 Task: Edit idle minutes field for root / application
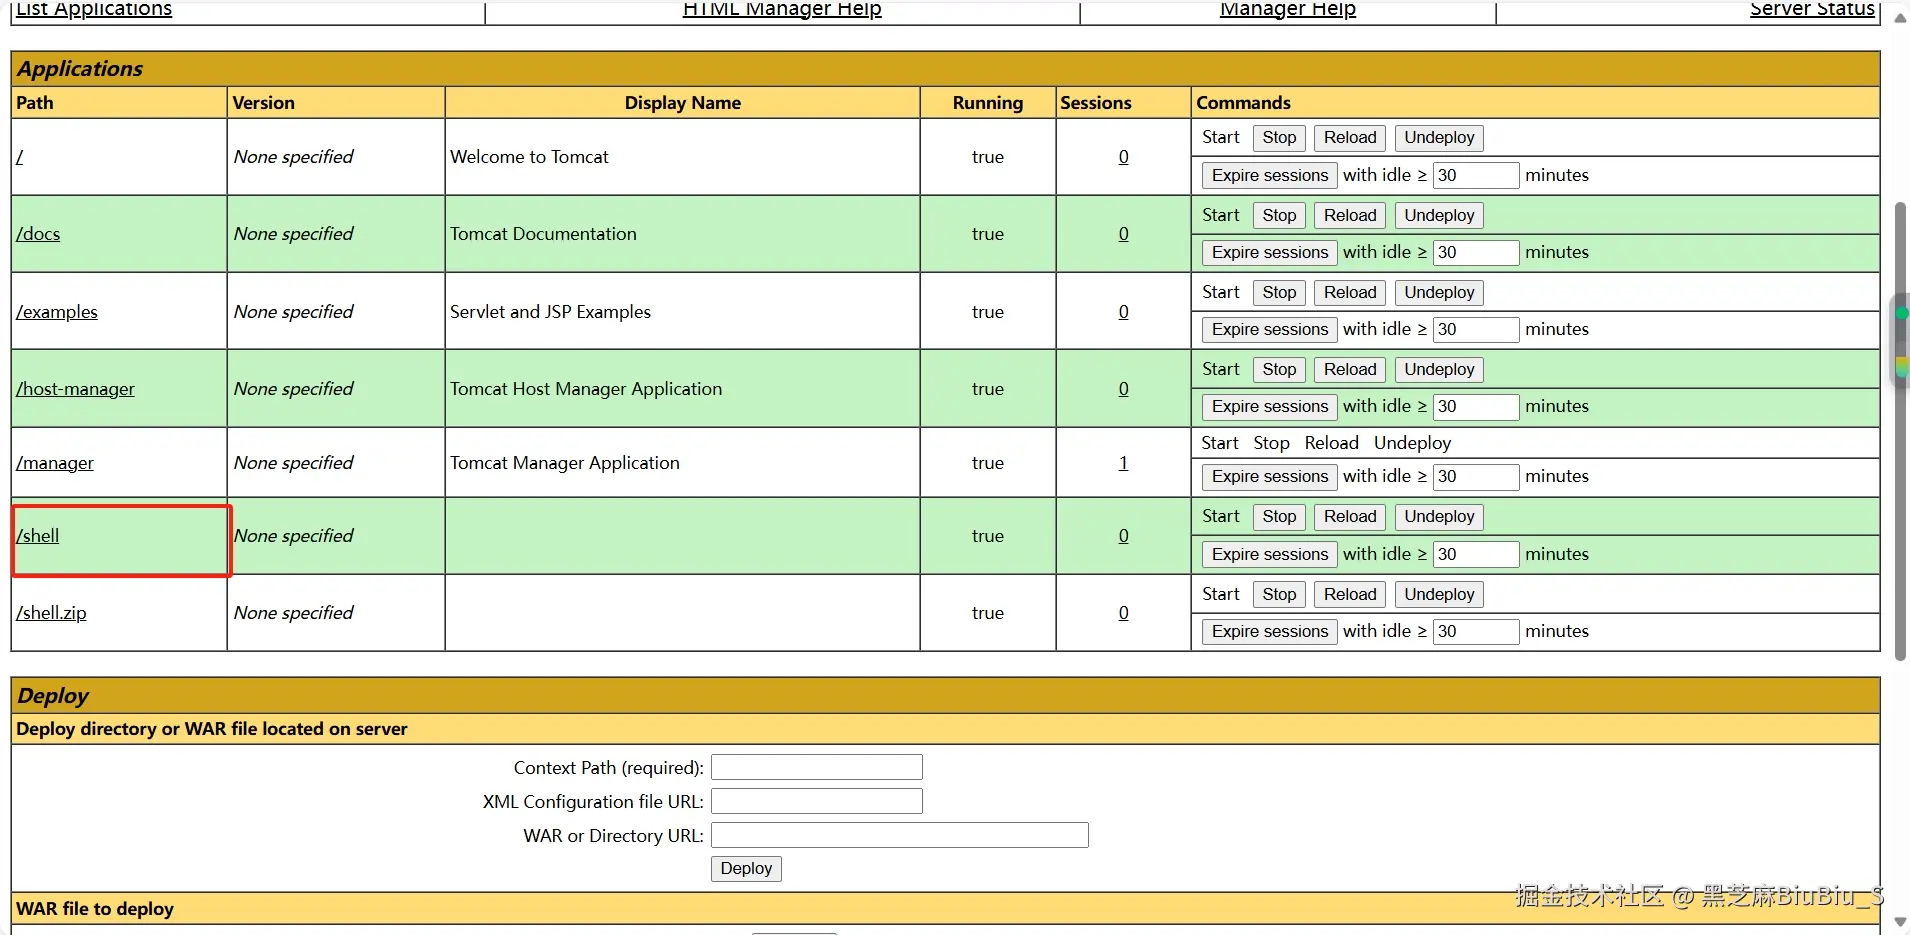(x=1476, y=176)
